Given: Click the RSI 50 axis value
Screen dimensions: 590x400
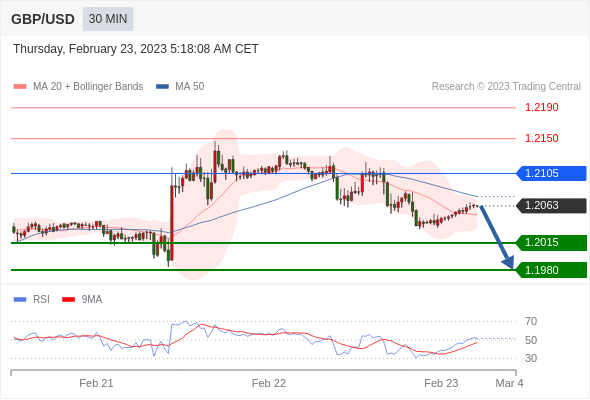Looking at the screenshot, I should [x=531, y=340].
